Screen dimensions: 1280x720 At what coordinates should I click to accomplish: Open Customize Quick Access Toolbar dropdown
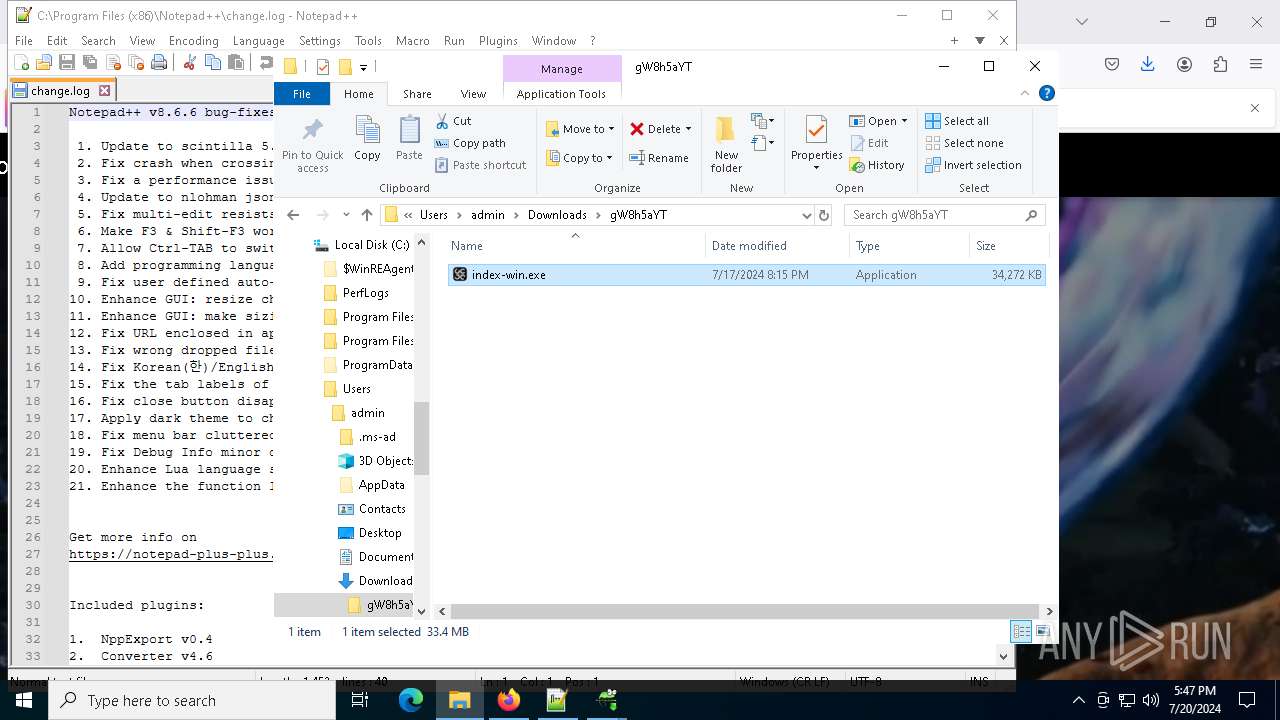coord(363,67)
